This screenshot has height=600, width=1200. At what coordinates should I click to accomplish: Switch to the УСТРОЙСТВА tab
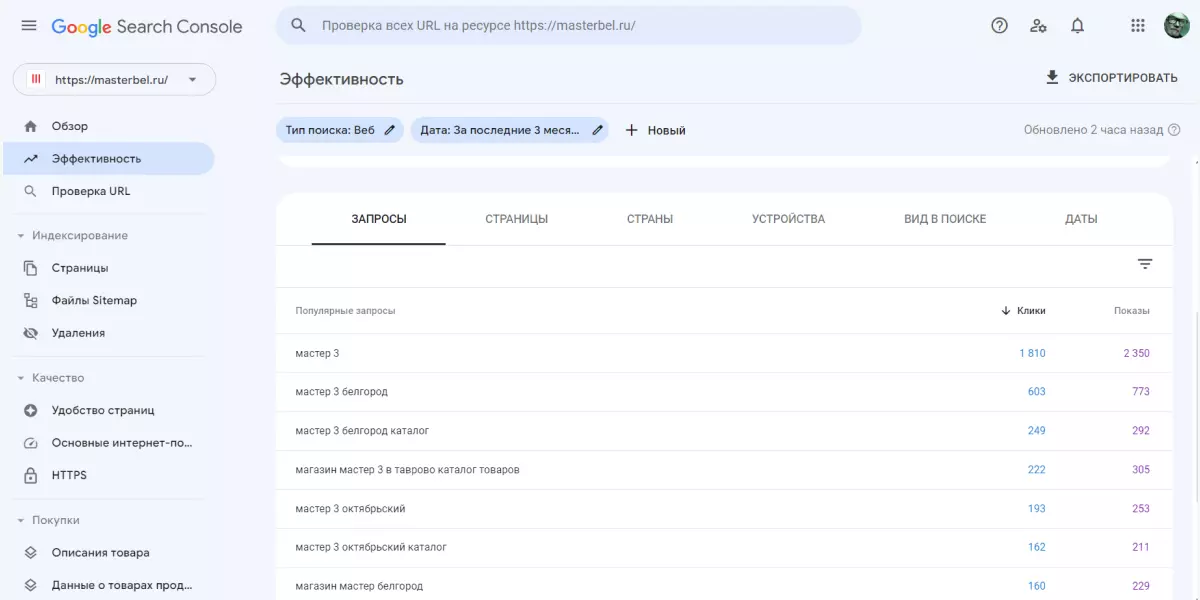tap(788, 219)
